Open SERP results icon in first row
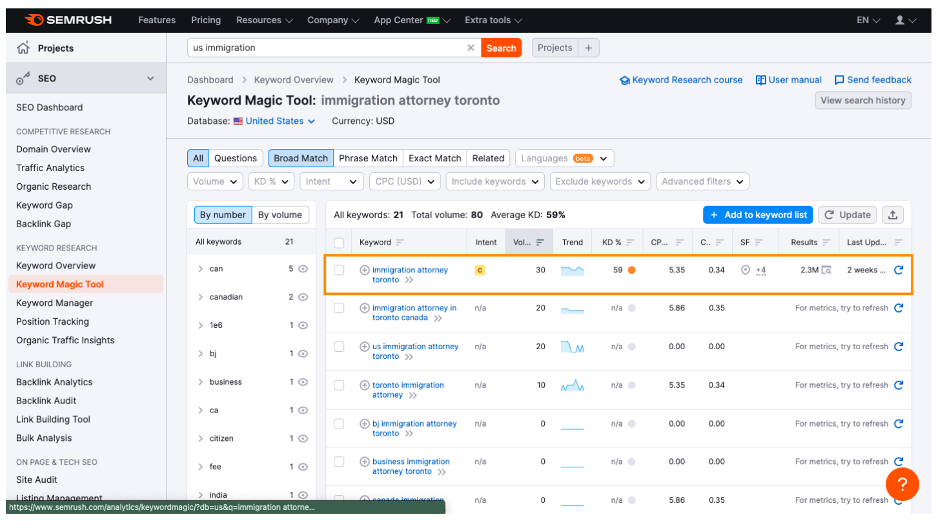936x528 pixels. 826,270
